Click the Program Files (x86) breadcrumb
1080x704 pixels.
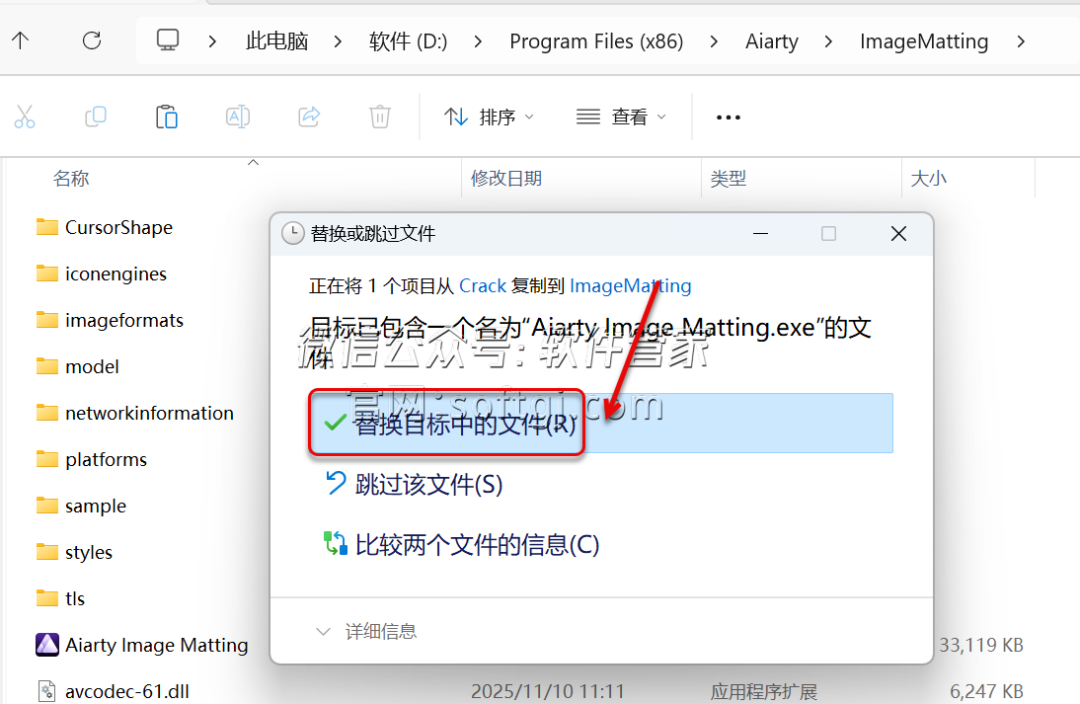coord(596,41)
